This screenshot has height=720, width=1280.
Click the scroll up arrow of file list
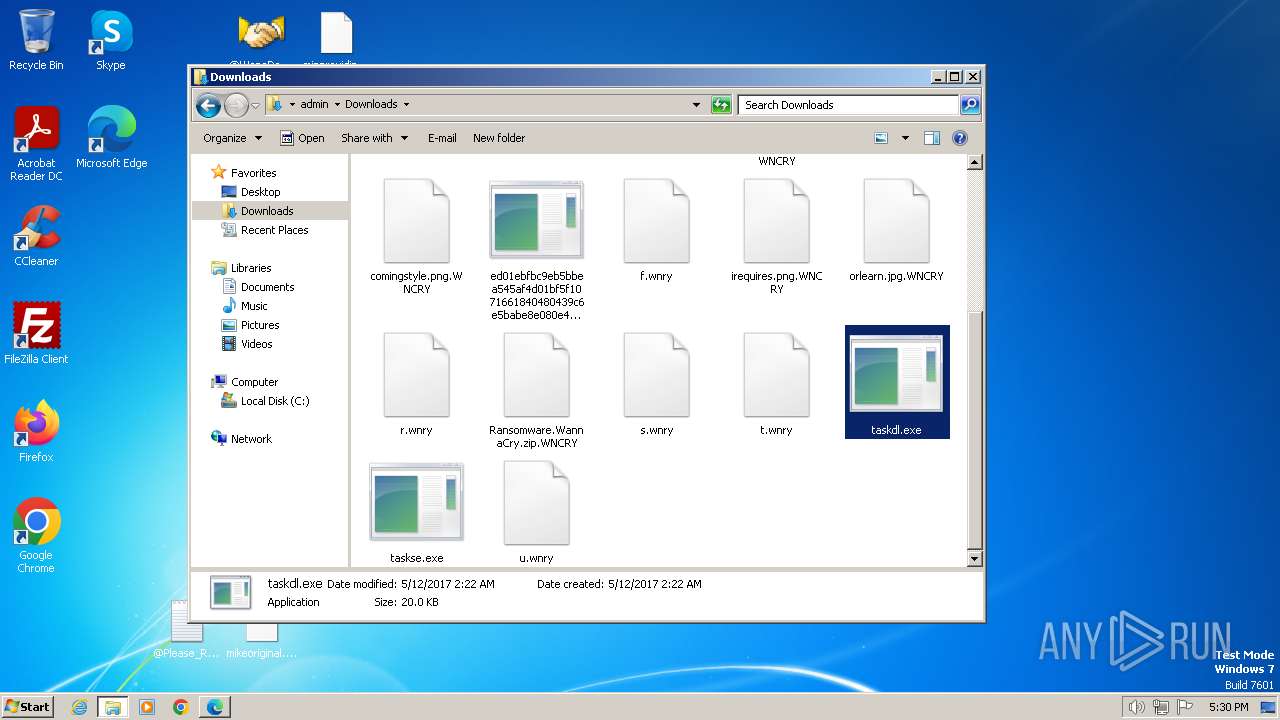[975, 162]
